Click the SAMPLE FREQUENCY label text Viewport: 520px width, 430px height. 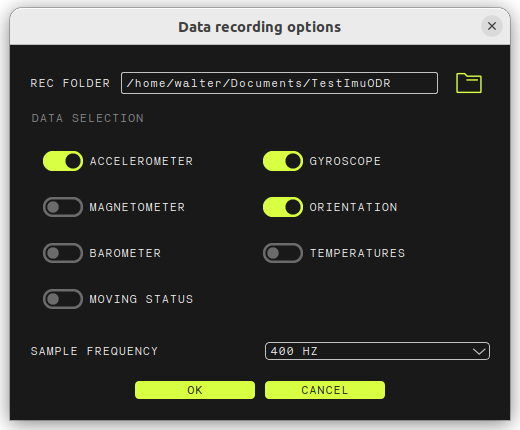tap(94, 351)
